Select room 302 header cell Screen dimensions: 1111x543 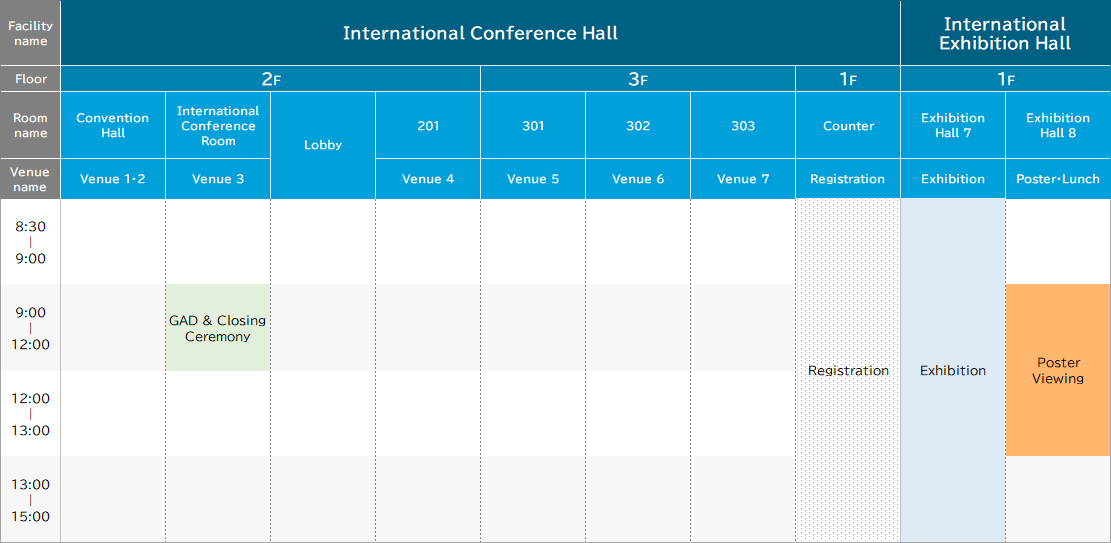pyautogui.click(x=638, y=125)
